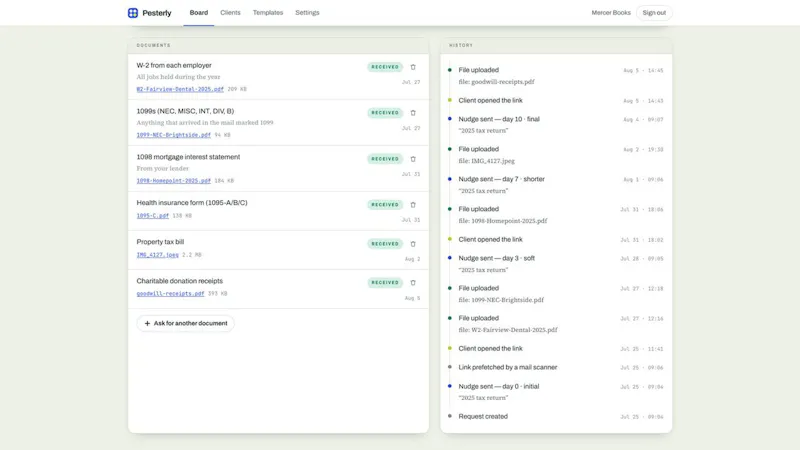Delete the 1098 mortgage interest statement
This screenshot has height=450, width=800.
coord(413,159)
